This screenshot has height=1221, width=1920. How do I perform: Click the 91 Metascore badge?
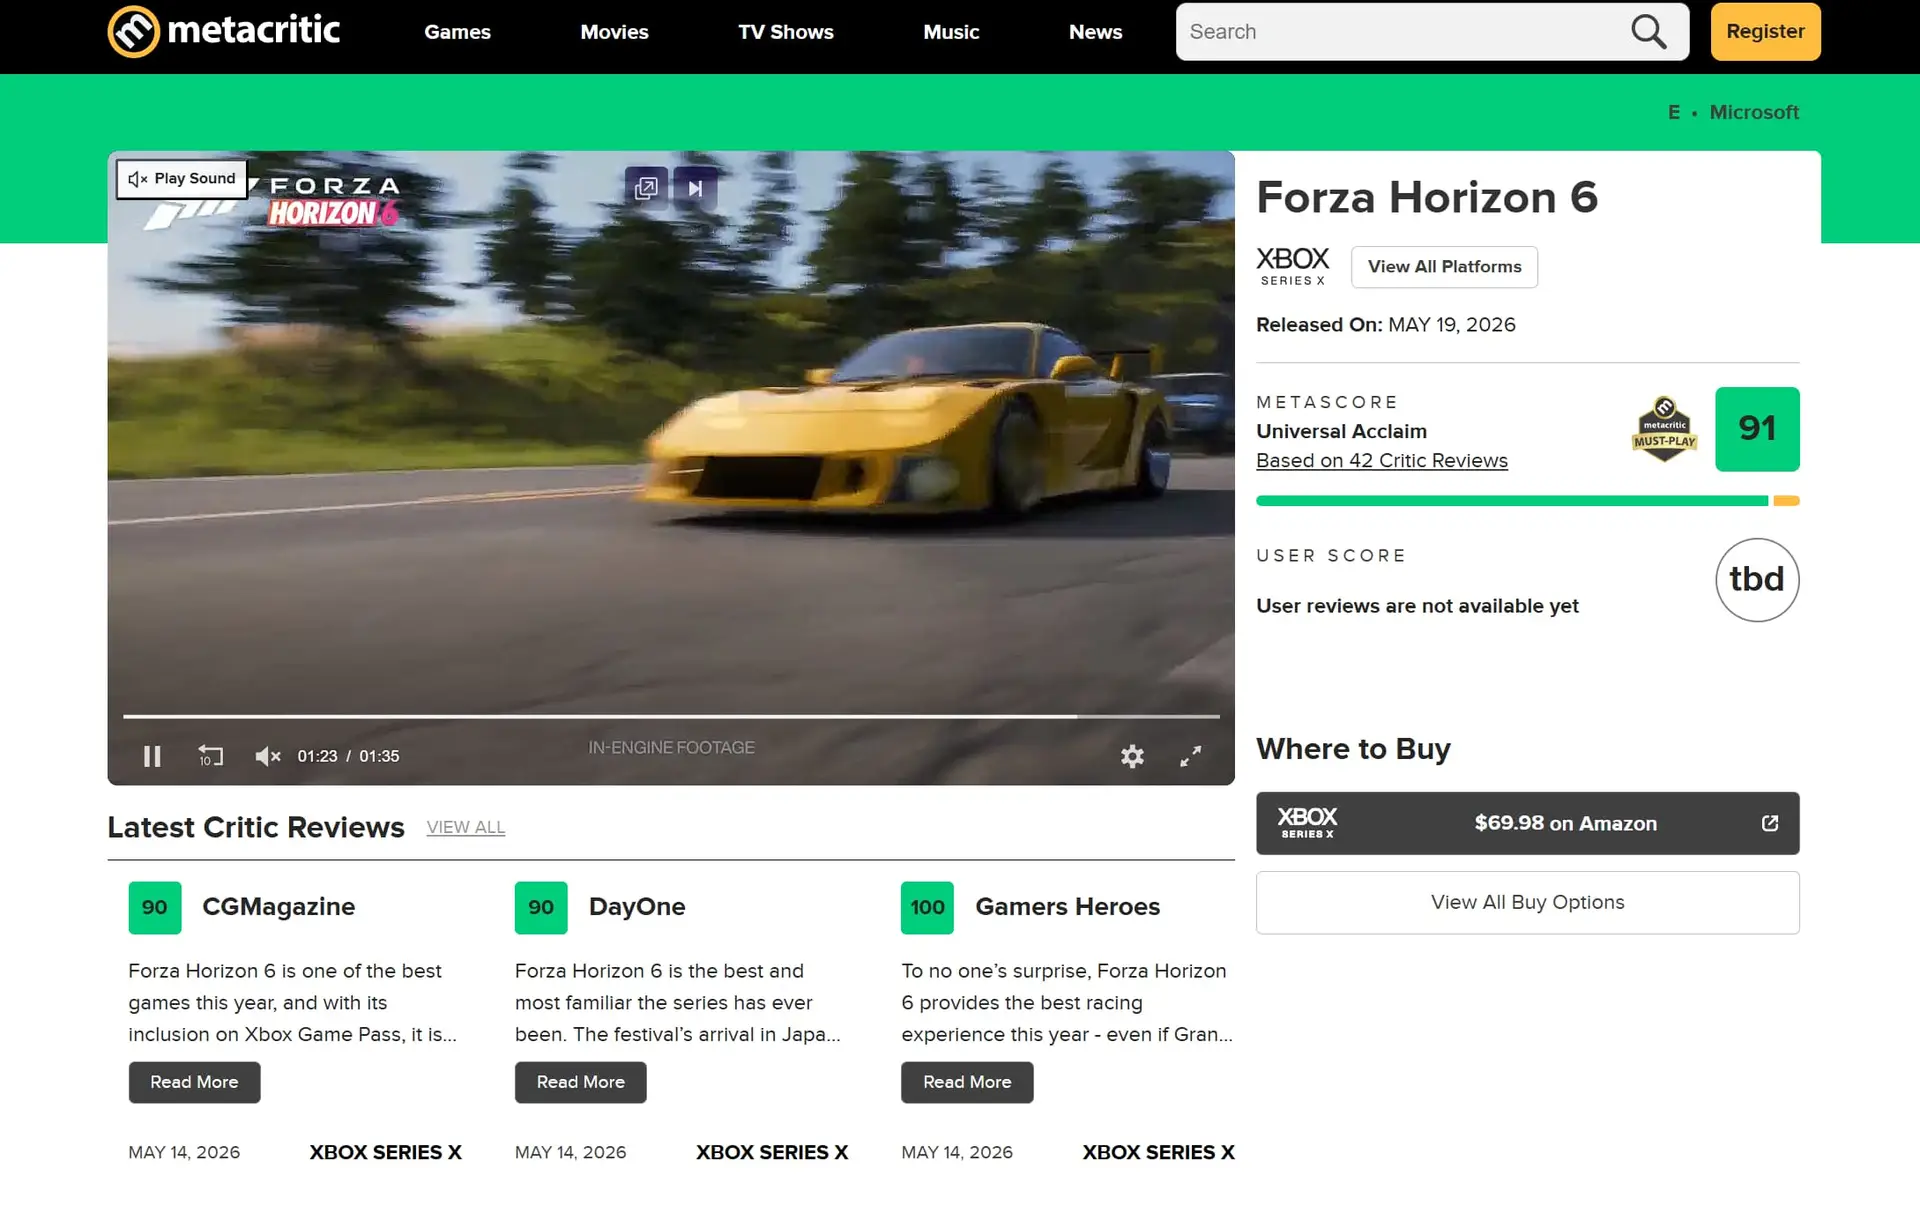coord(1757,429)
